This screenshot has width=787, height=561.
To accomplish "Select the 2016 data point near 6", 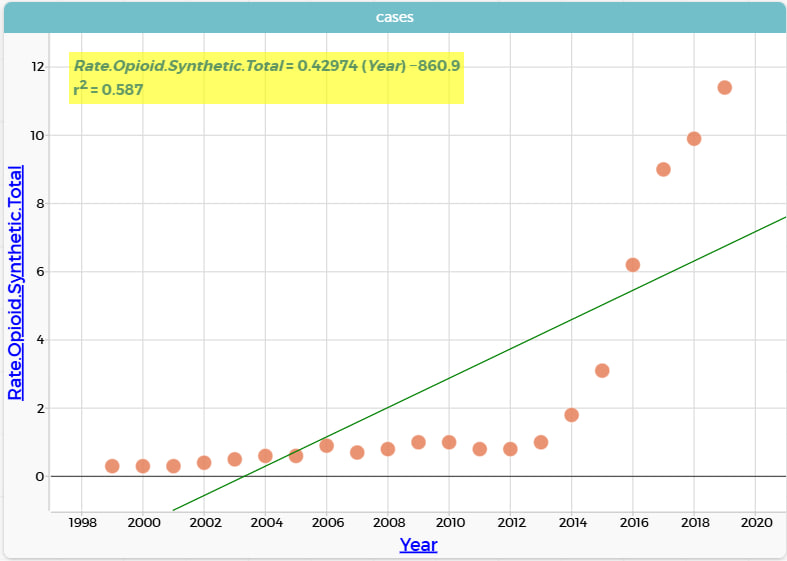I will [632, 265].
